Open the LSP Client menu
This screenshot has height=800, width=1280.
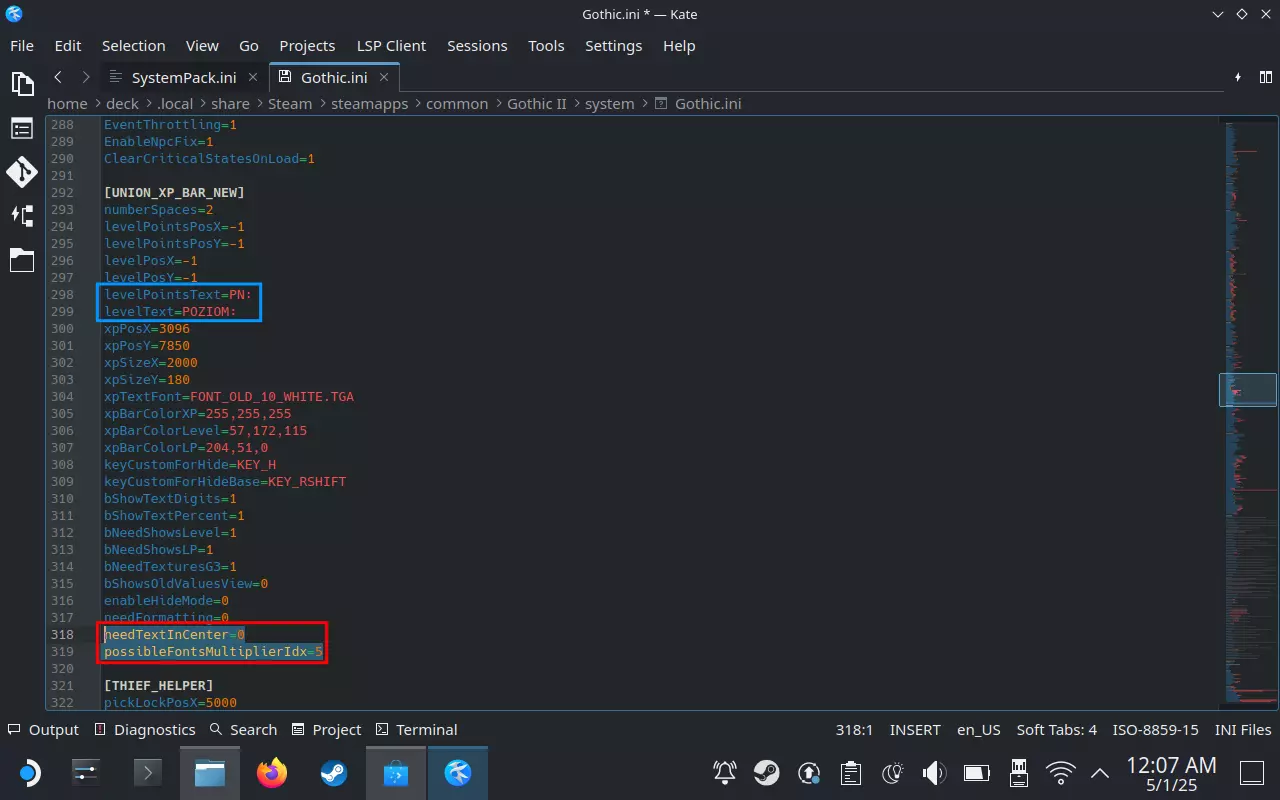pos(391,46)
